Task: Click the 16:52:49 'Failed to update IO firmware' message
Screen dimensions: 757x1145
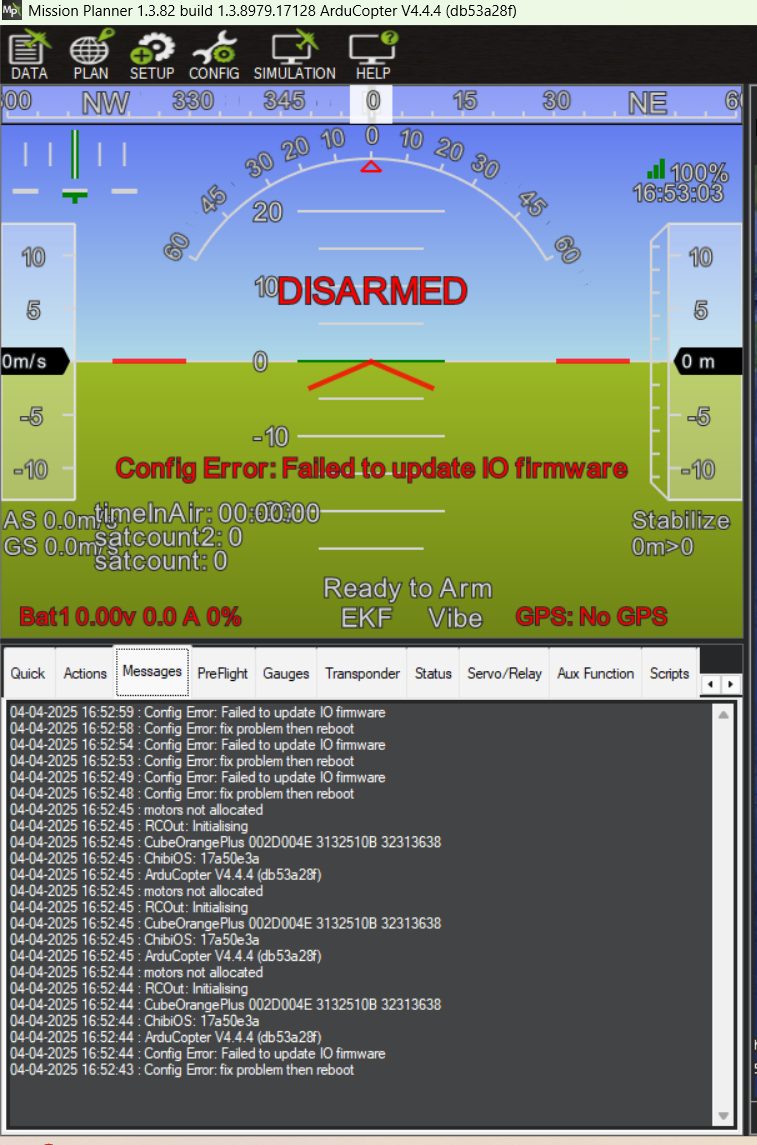Action: click(x=198, y=777)
